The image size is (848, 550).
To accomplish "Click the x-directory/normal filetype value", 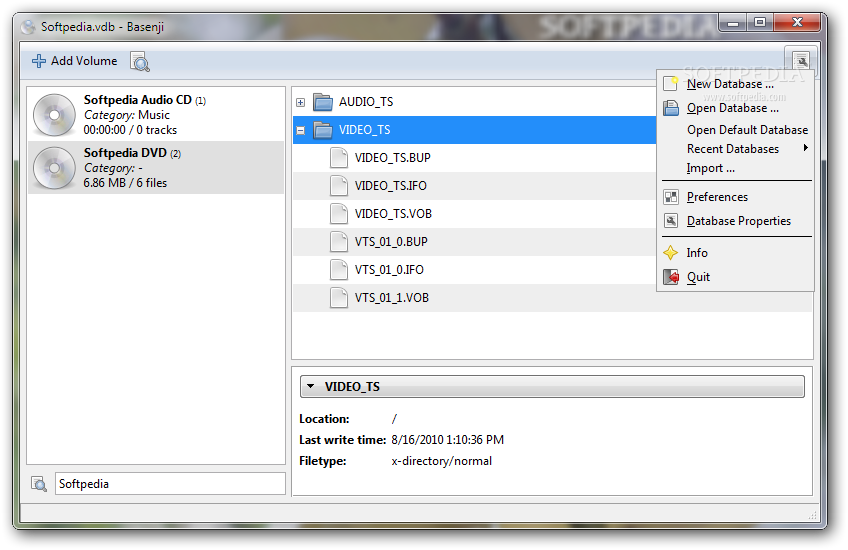I will click(x=441, y=461).
